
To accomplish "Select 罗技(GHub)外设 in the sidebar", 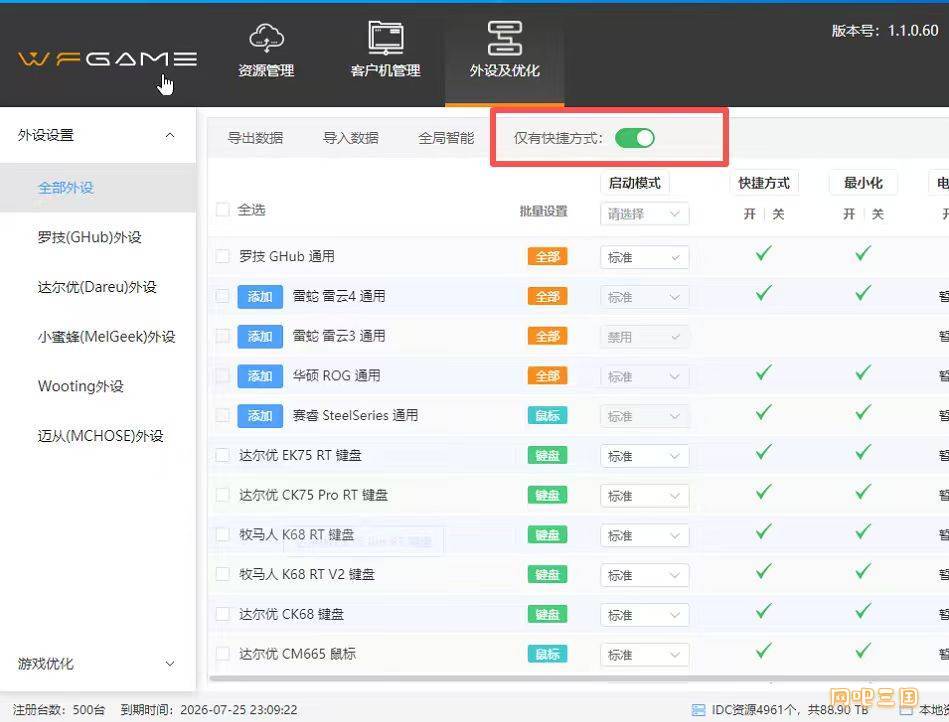I will (90, 238).
